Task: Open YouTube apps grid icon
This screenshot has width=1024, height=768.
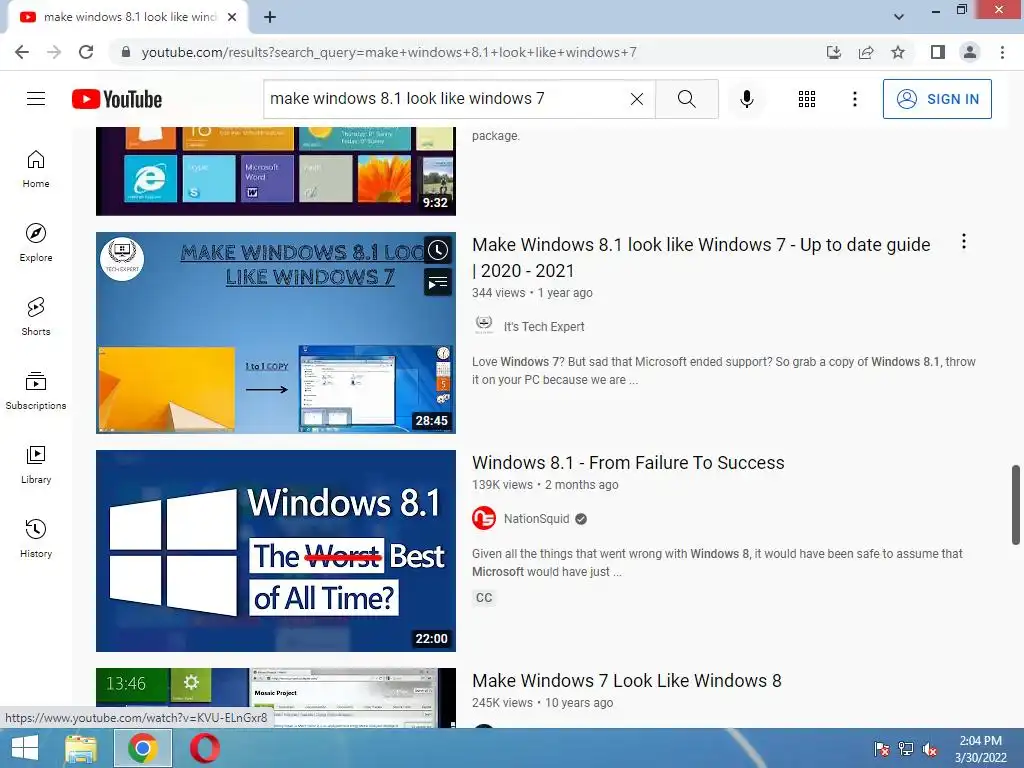Action: (807, 99)
